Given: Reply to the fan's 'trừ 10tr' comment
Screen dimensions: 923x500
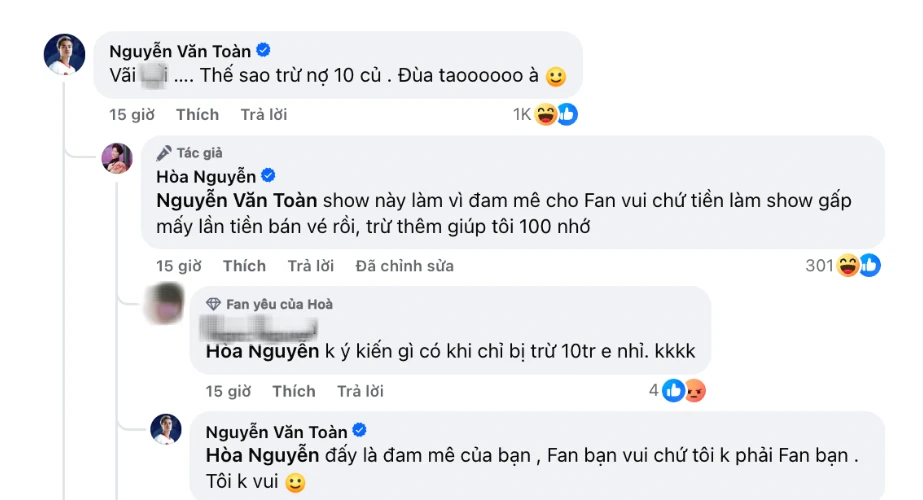Looking at the screenshot, I should click(x=360, y=391).
